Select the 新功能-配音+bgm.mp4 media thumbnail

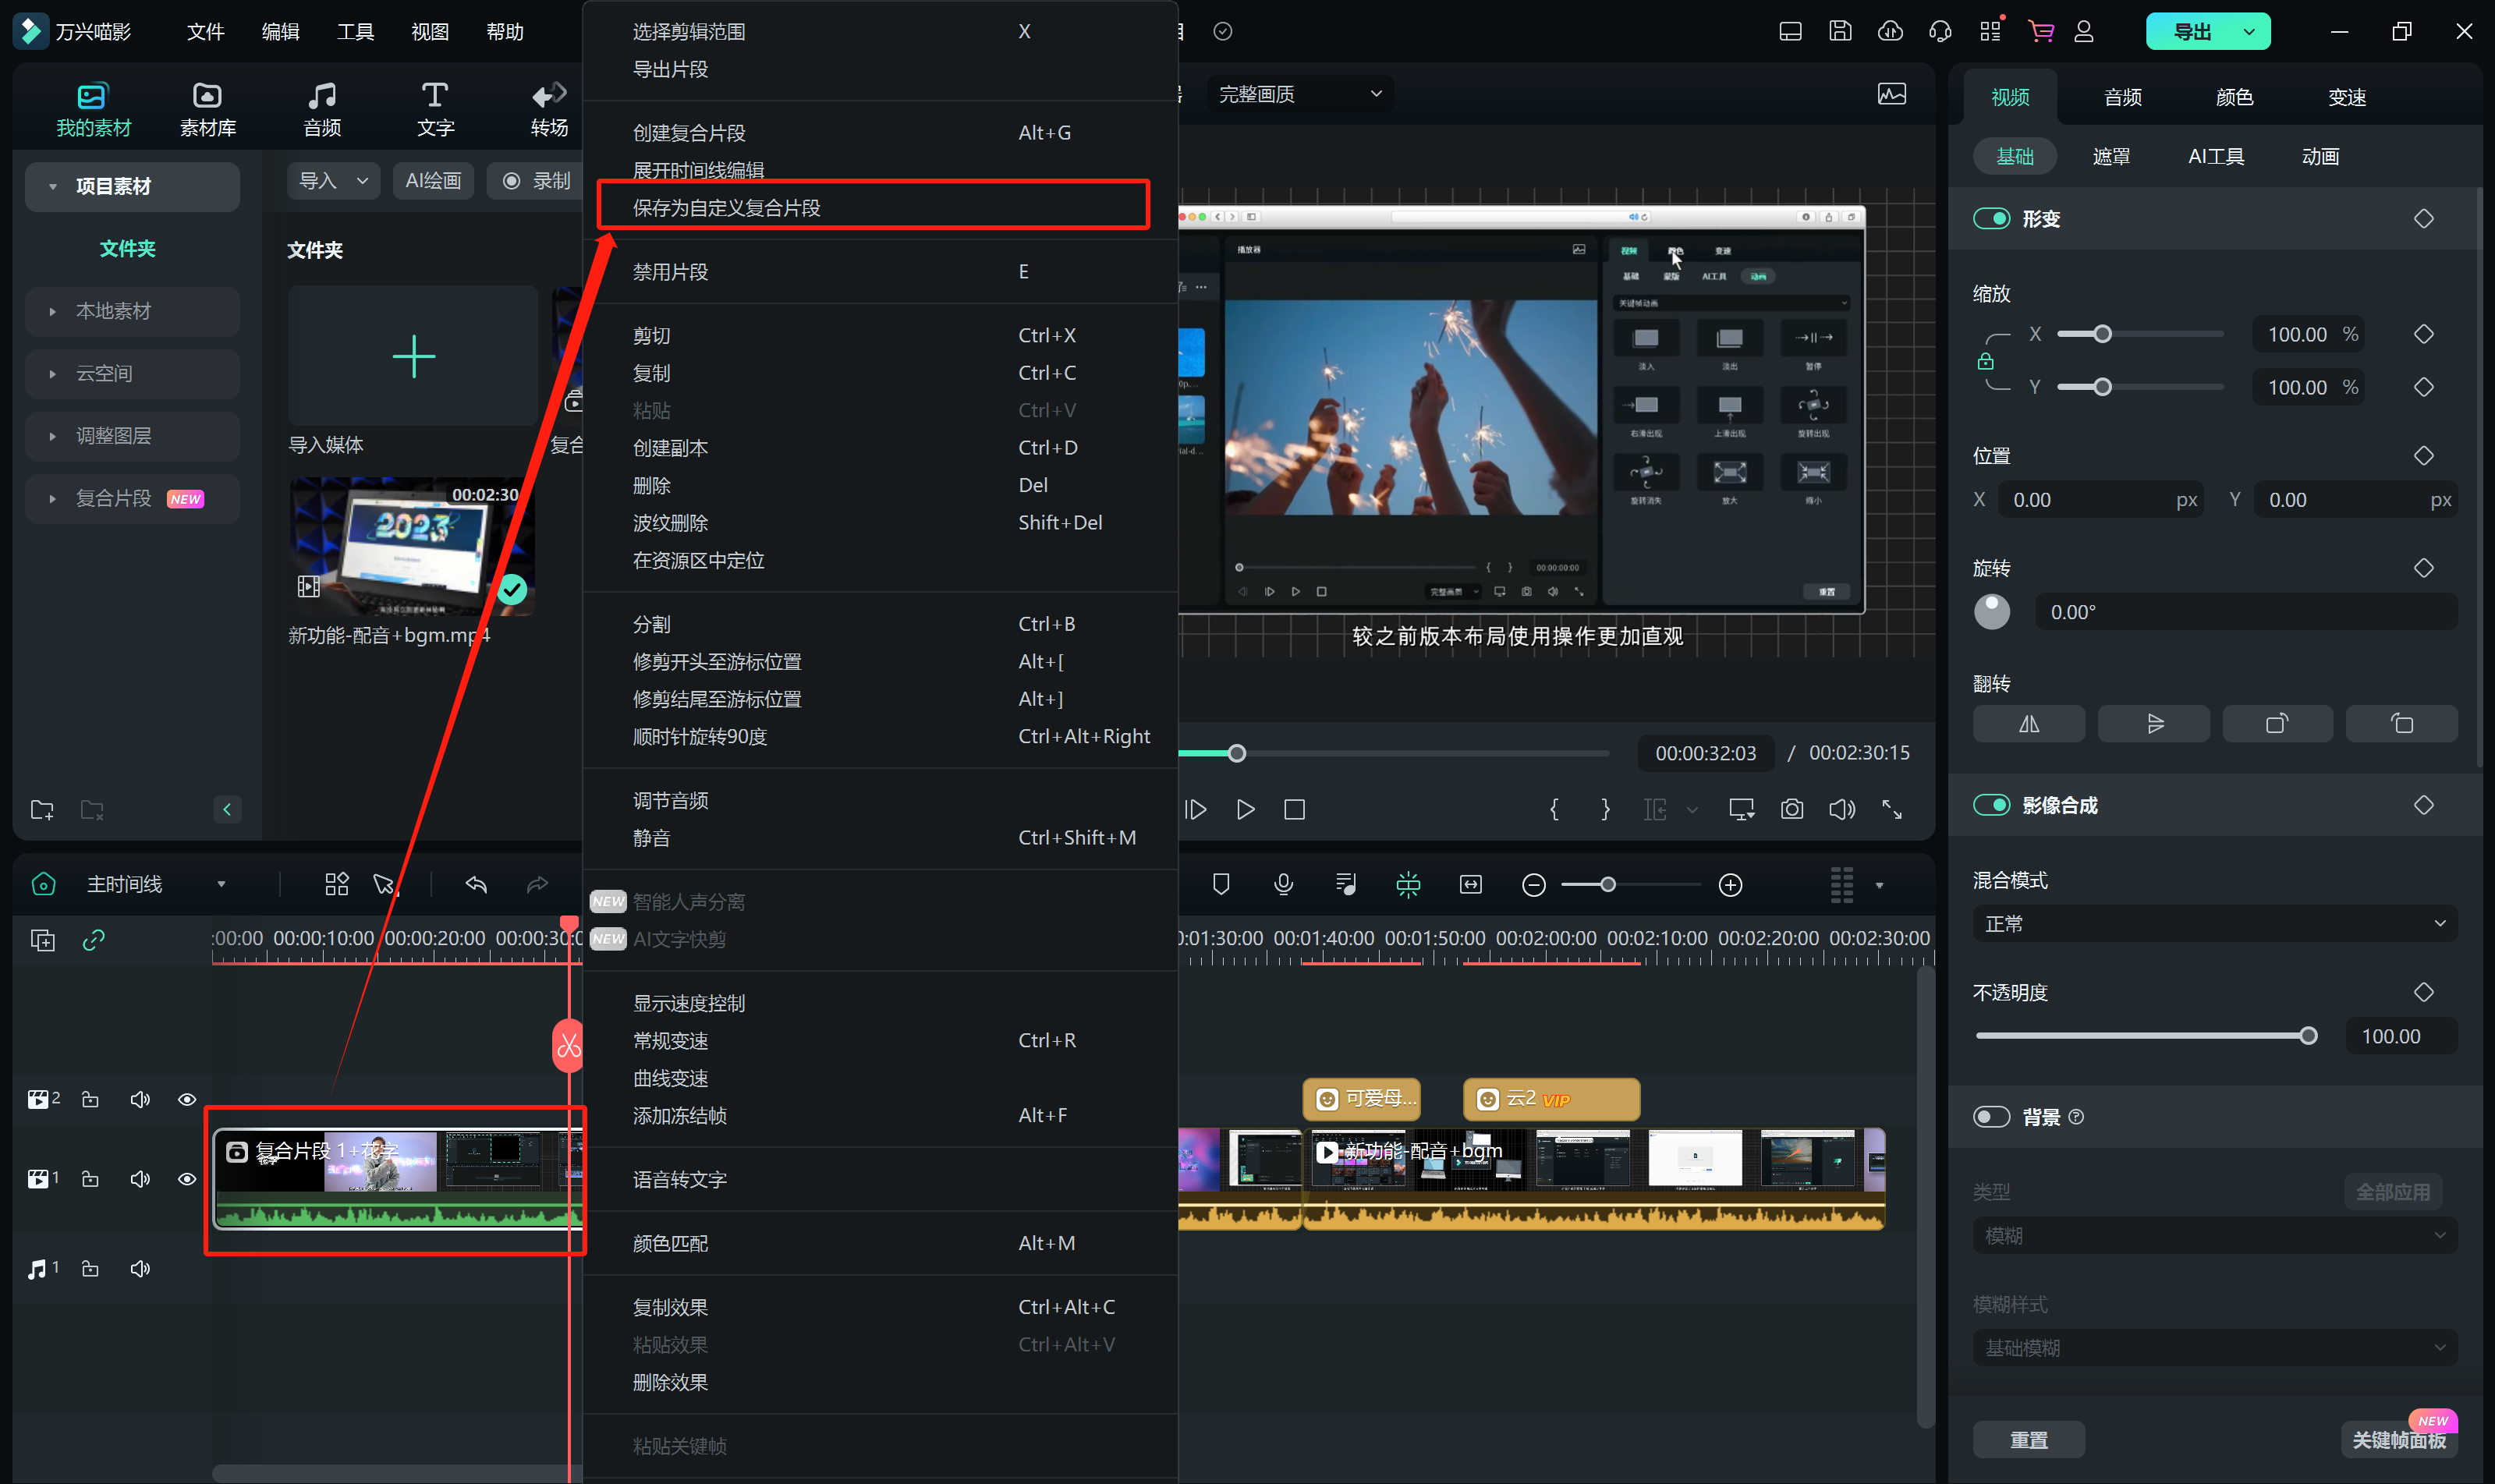(412, 547)
